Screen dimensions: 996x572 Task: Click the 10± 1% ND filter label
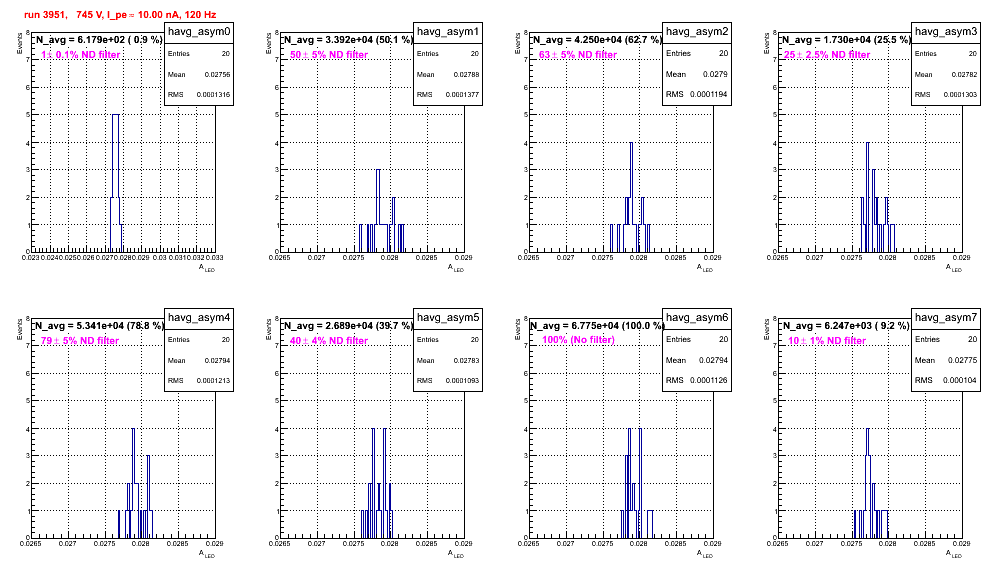(x=827, y=341)
